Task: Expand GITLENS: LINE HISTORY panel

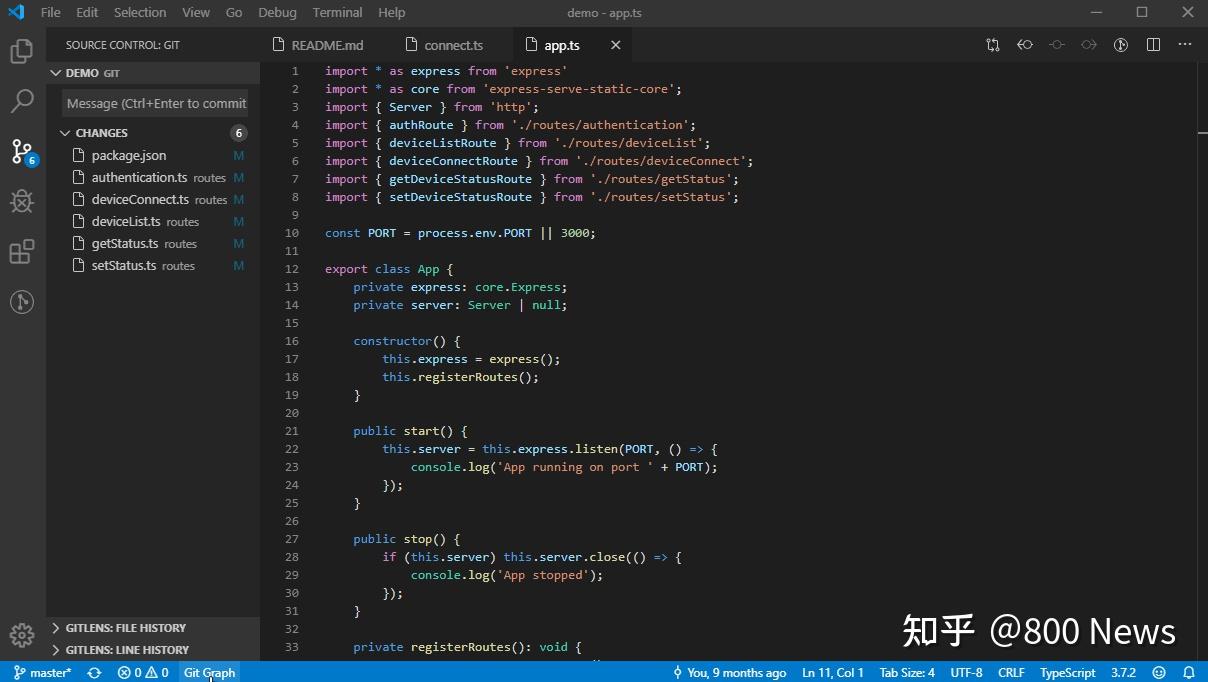Action: pyautogui.click(x=153, y=650)
